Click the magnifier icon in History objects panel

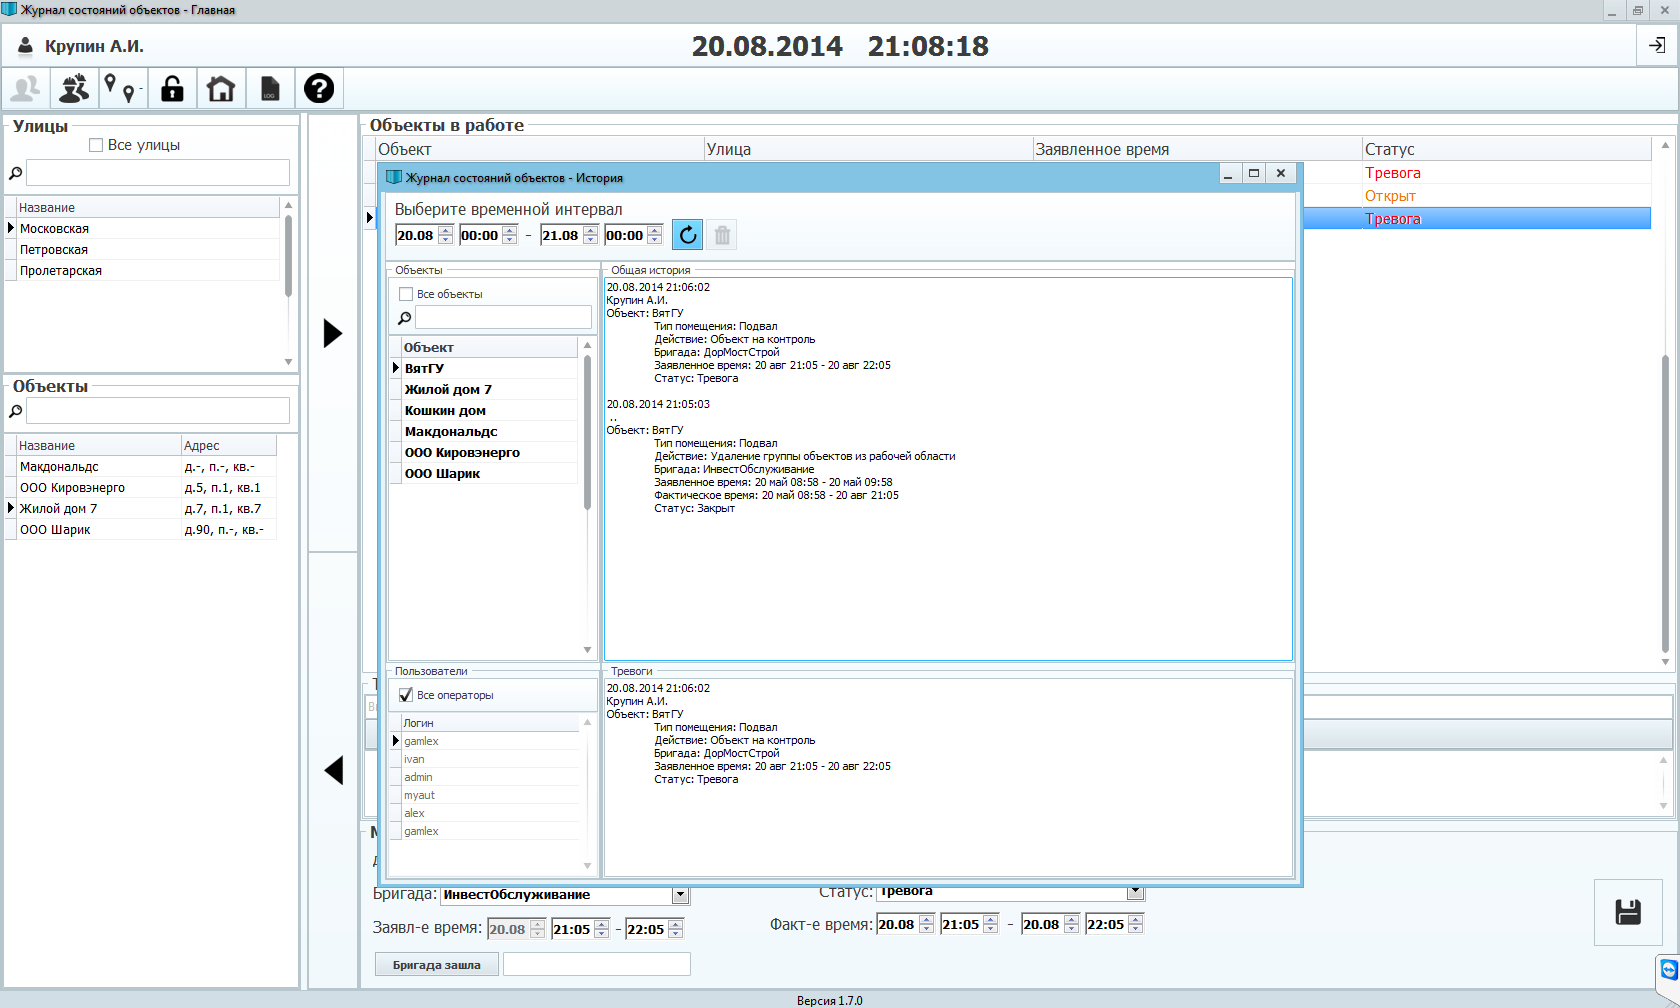[404, 318]
